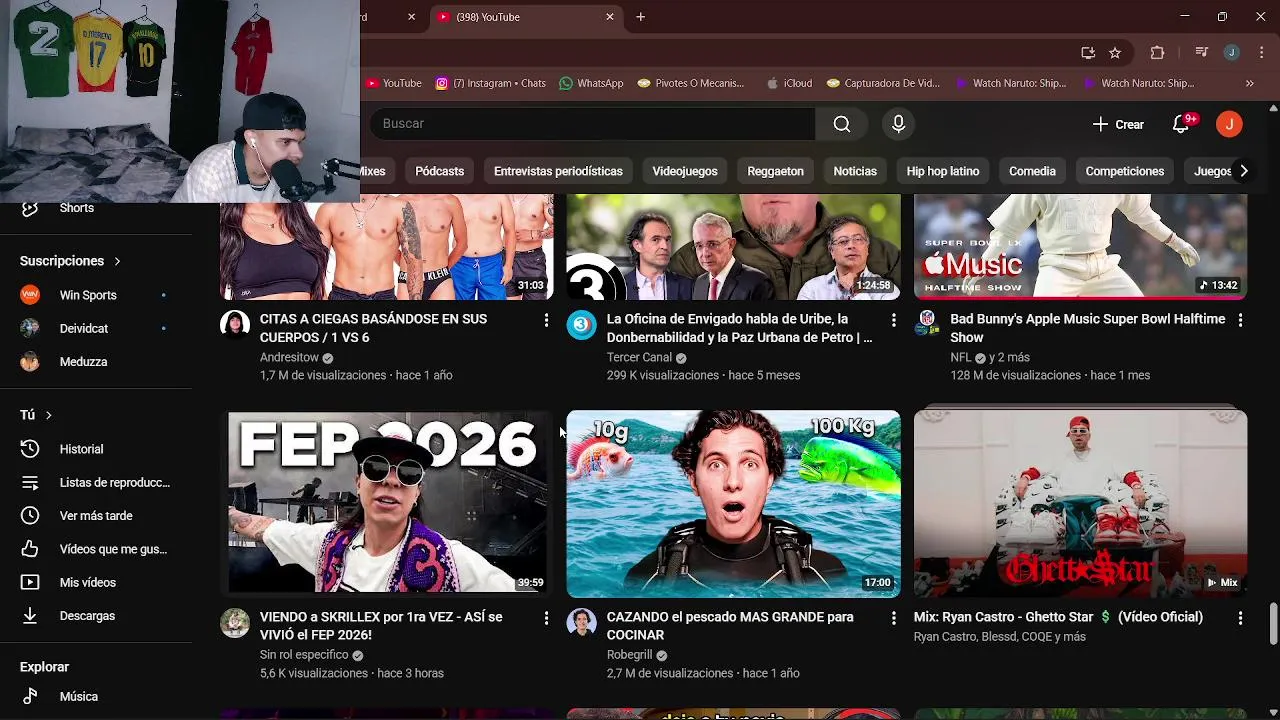The height and width of the screenshot is (720, 1280).
Task: Select the Comedia chip
Action: click(x=1032, y=171)
